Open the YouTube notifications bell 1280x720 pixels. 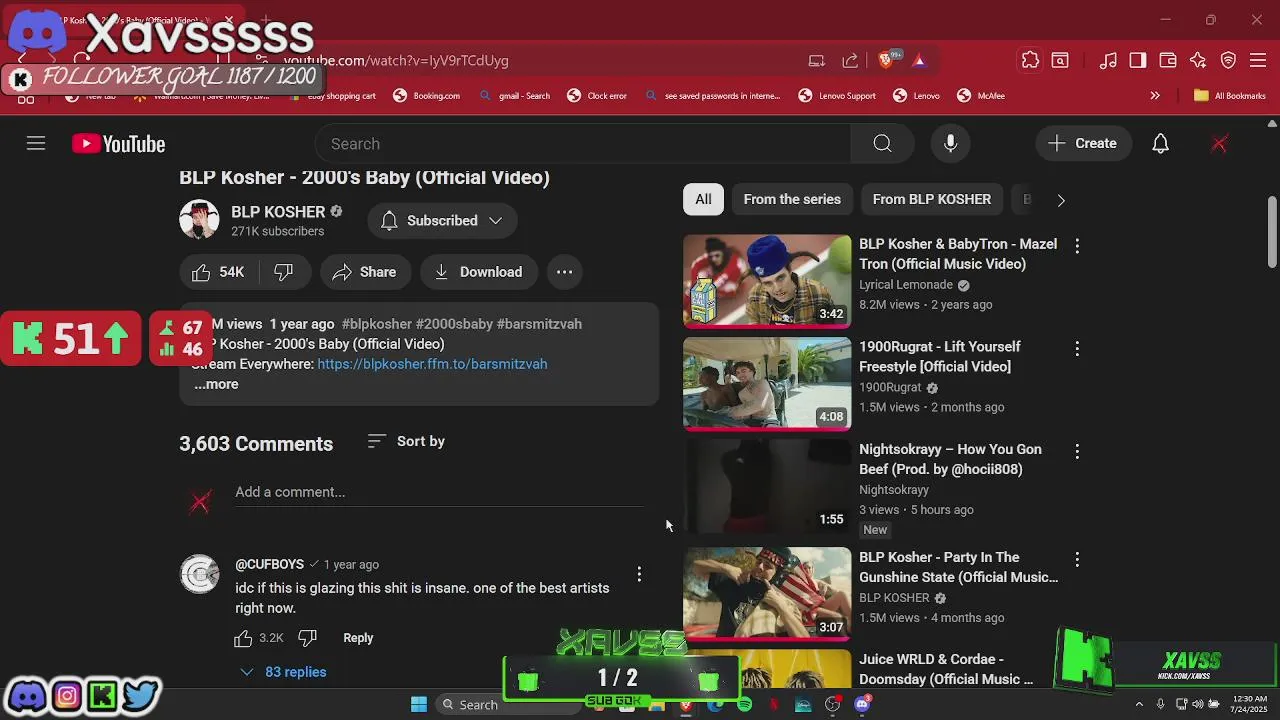coord(1160,144)
